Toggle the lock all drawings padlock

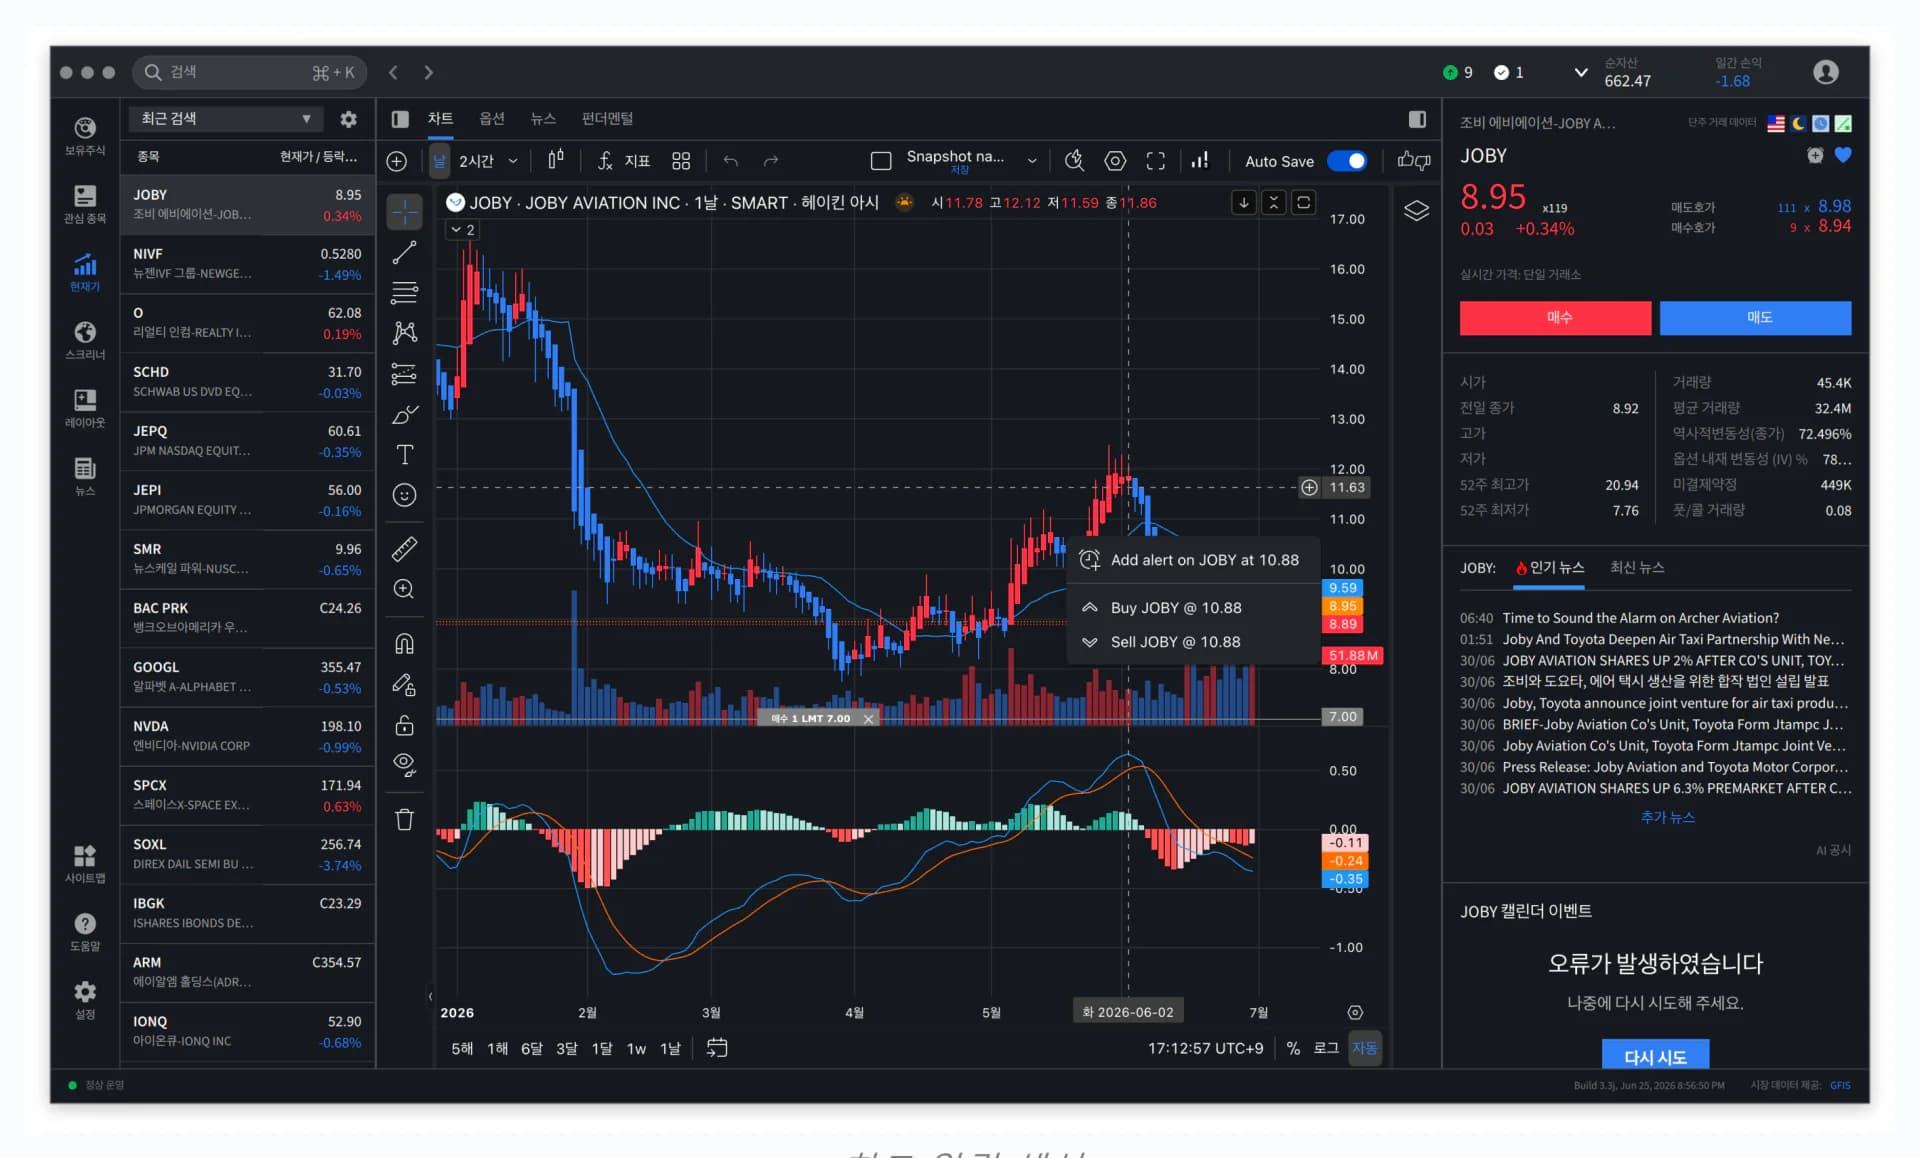pos(405,725)
